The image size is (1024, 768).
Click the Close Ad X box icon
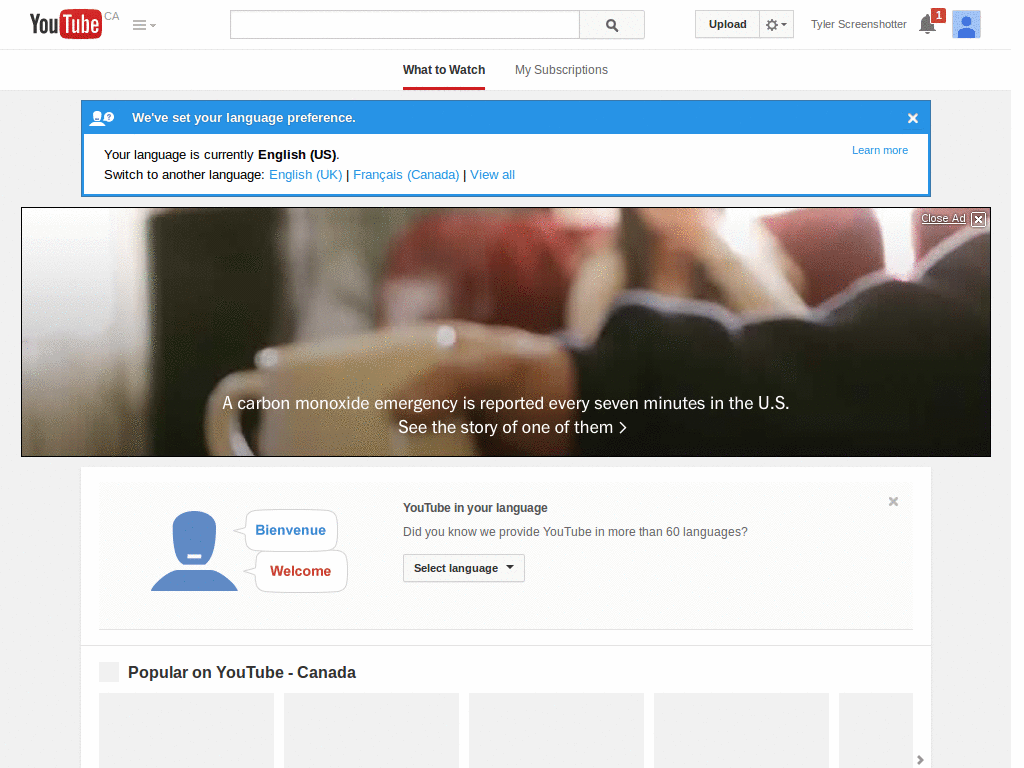(978, 219)
